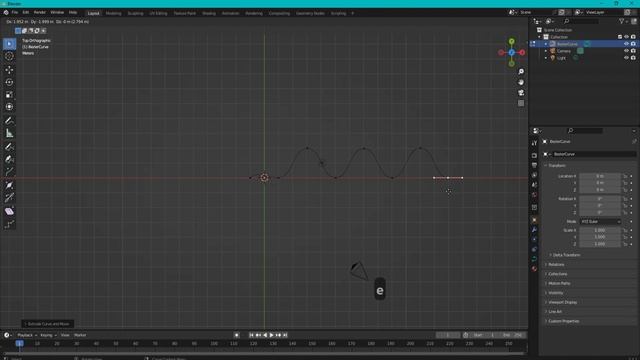Select the Transform tool
The width and height of the screenshot is (640, 360).
[x=9, y=107]
